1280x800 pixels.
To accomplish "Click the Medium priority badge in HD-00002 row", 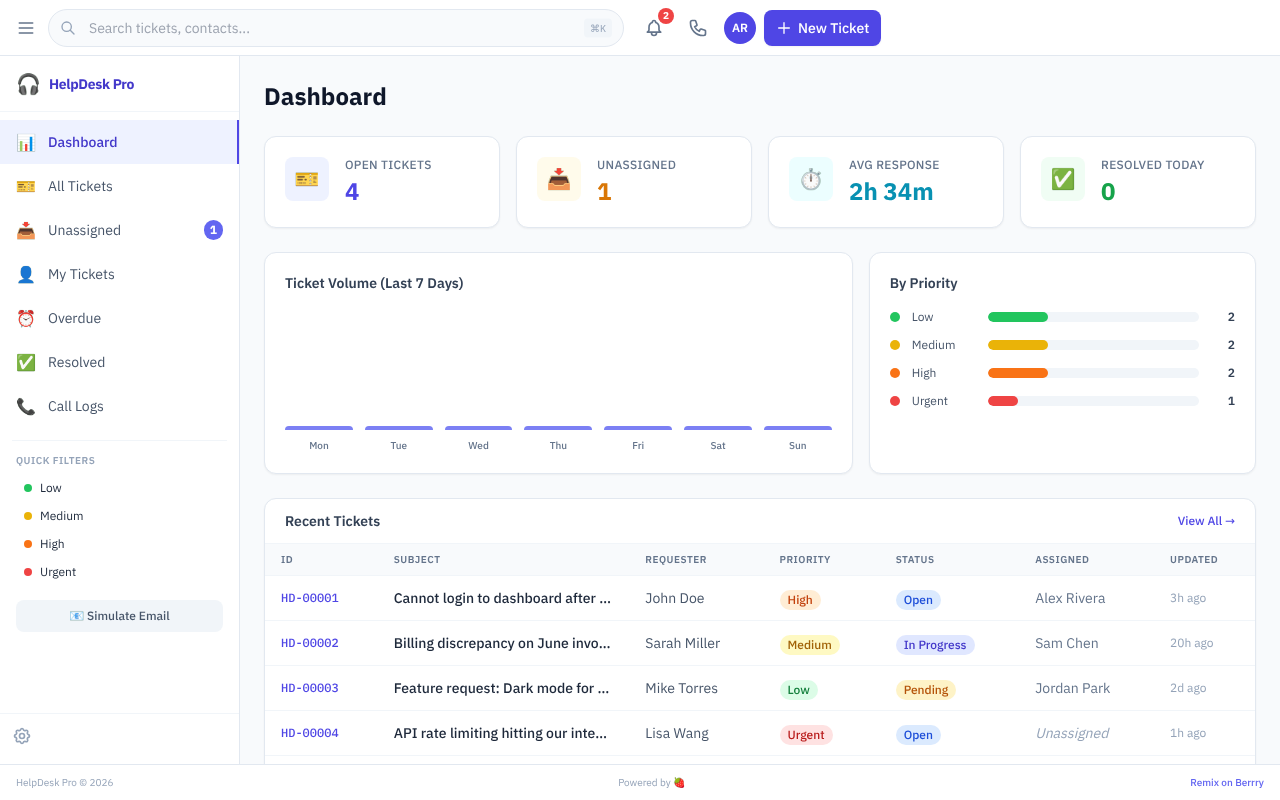I will click(809, 645).
